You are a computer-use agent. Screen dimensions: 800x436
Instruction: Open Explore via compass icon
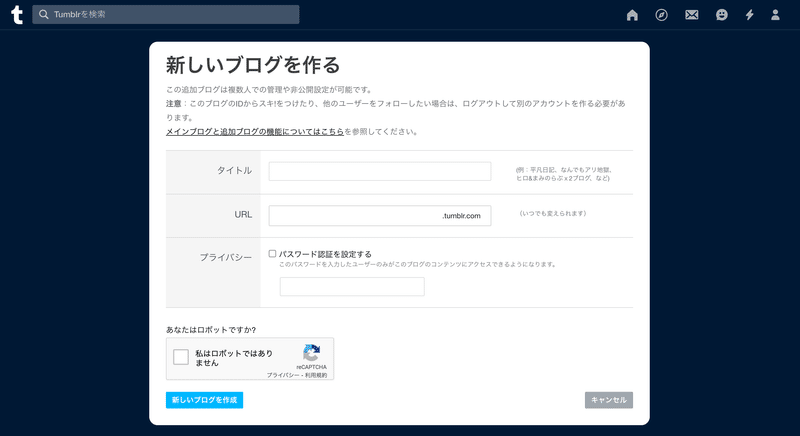661,15
